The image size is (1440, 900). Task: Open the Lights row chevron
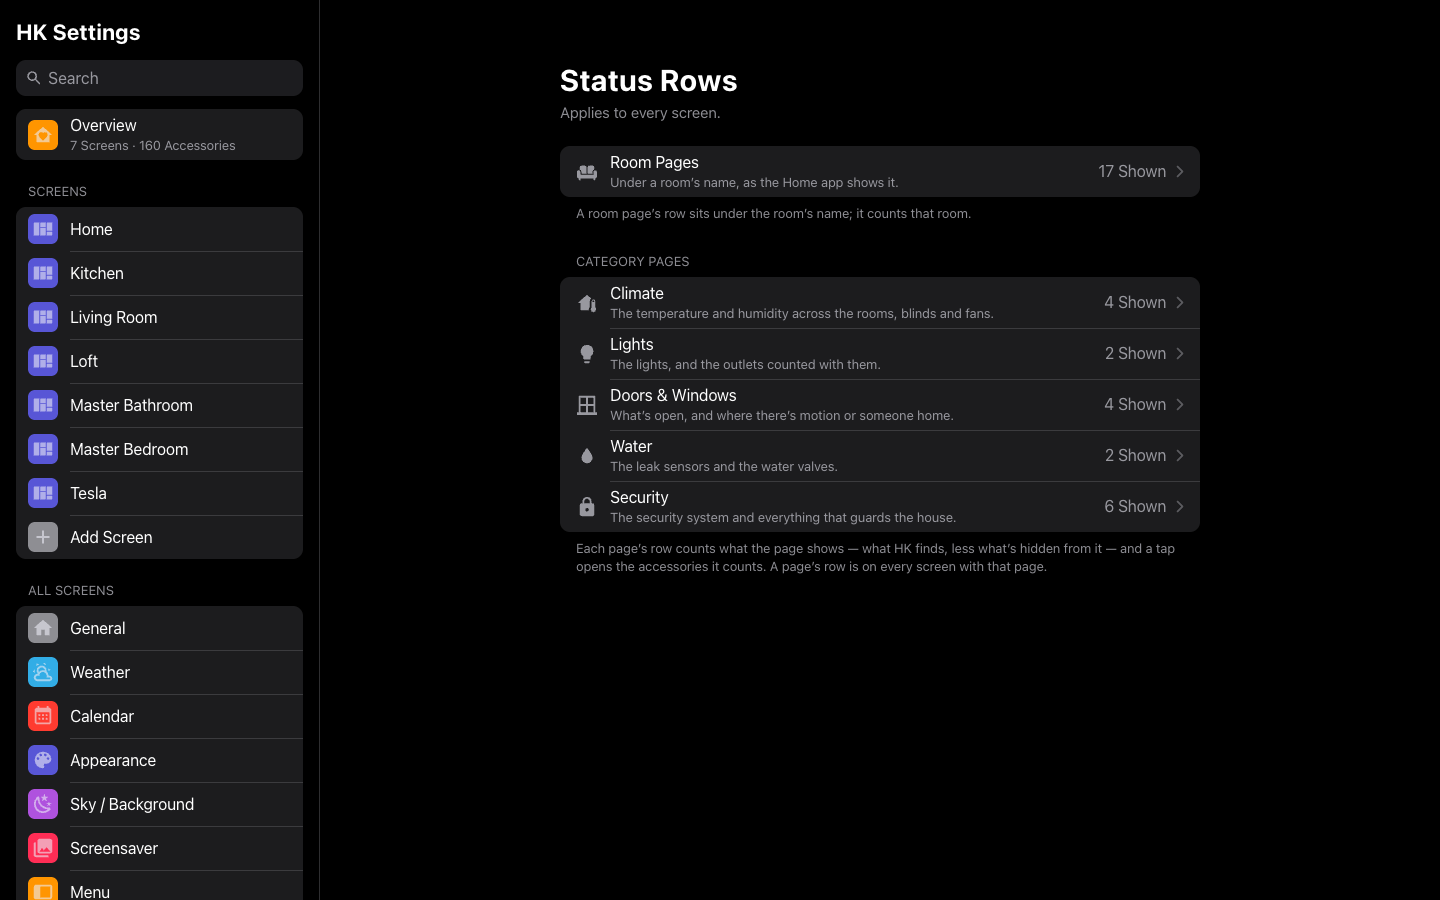[1180, 354]
